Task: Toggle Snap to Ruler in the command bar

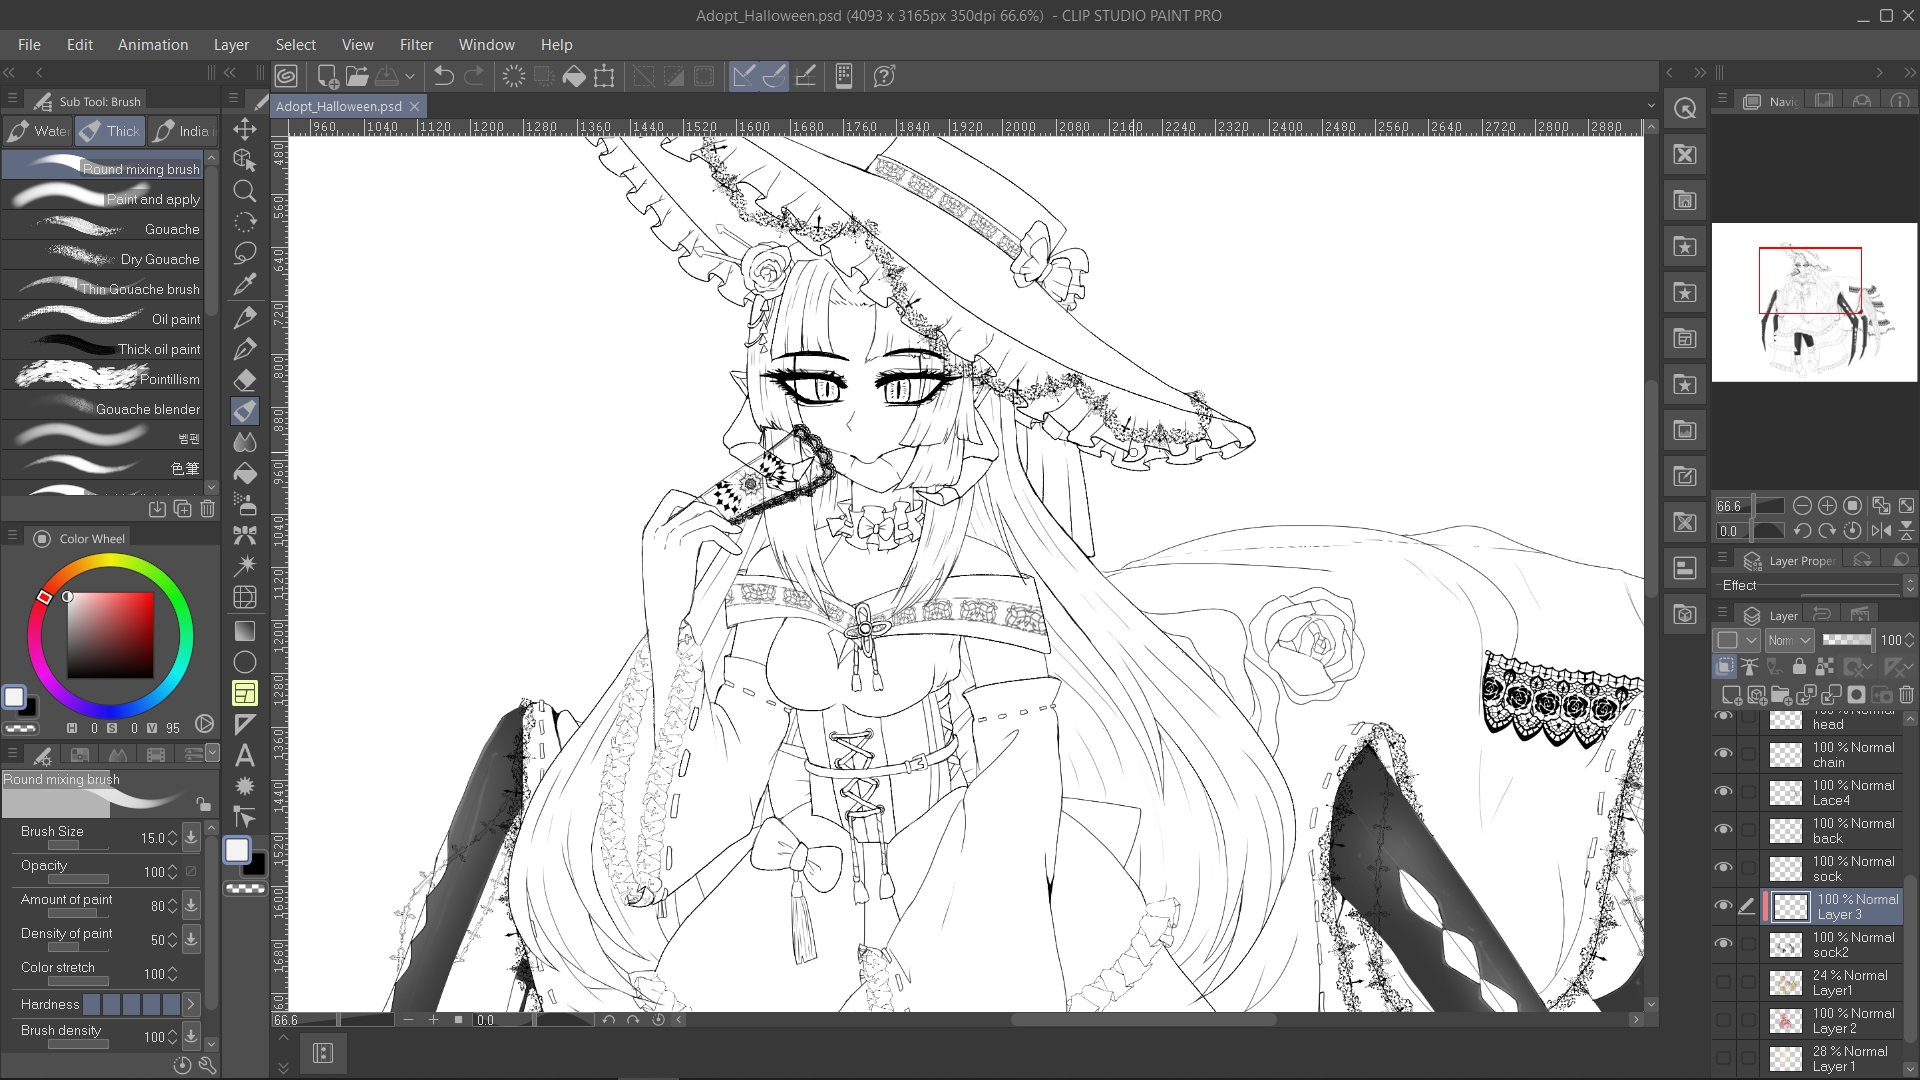Action: point(744,76)
